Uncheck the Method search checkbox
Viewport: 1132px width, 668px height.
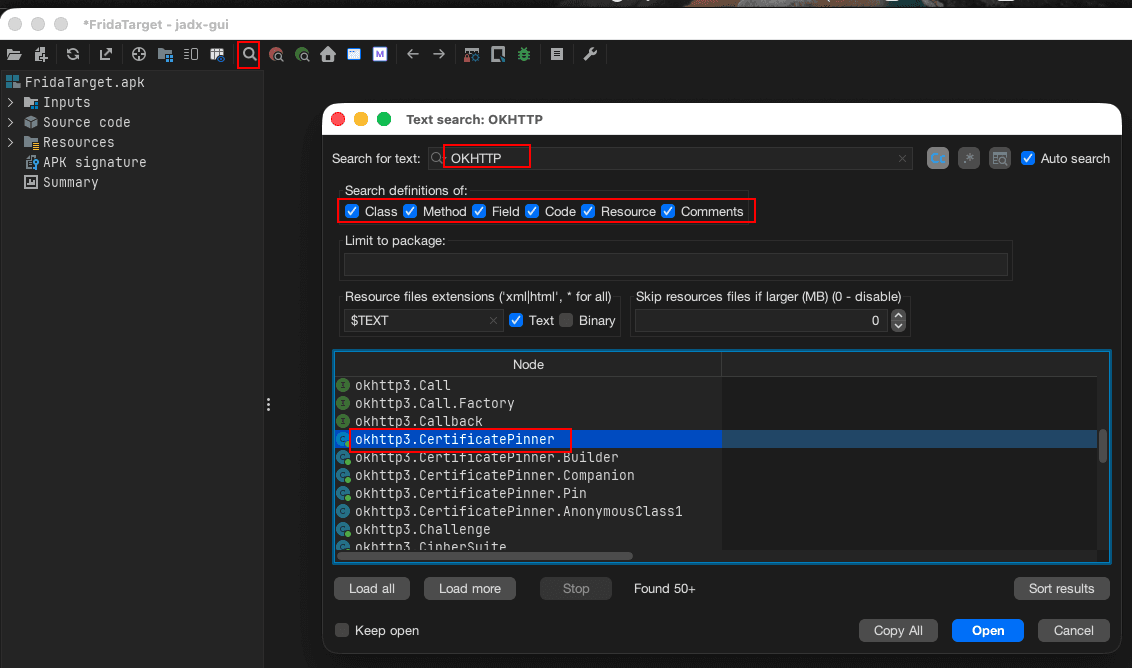tap(410, 211)
